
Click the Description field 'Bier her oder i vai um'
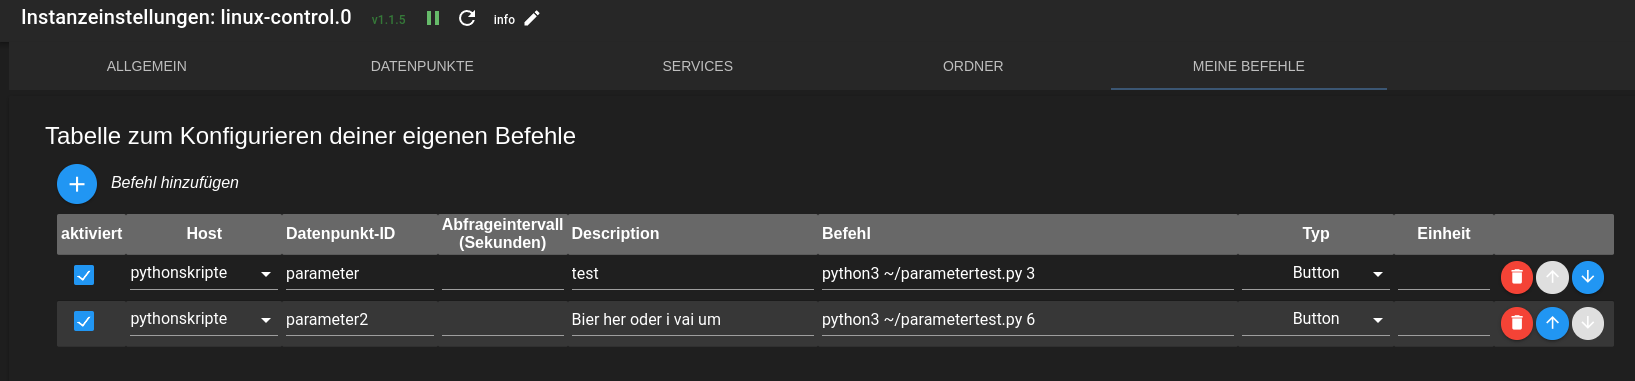coord(693,320)
